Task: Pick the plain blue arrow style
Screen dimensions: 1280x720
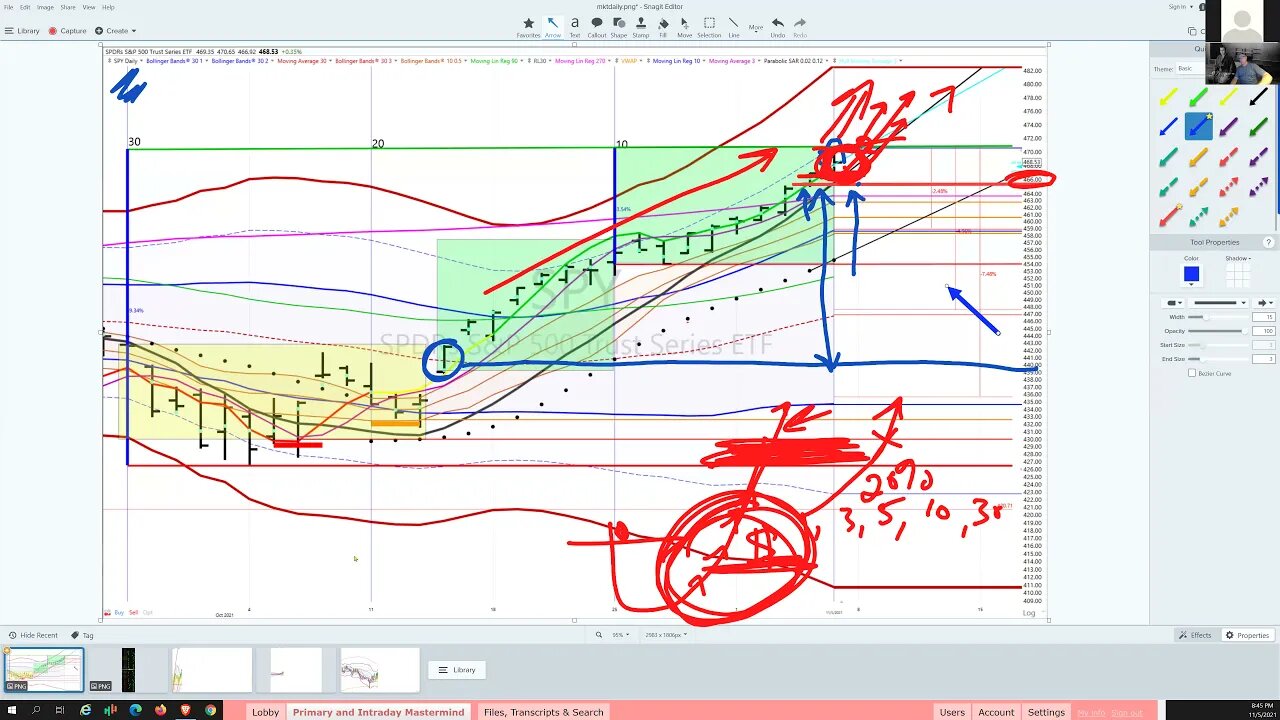Action: tap(1168, 127)
